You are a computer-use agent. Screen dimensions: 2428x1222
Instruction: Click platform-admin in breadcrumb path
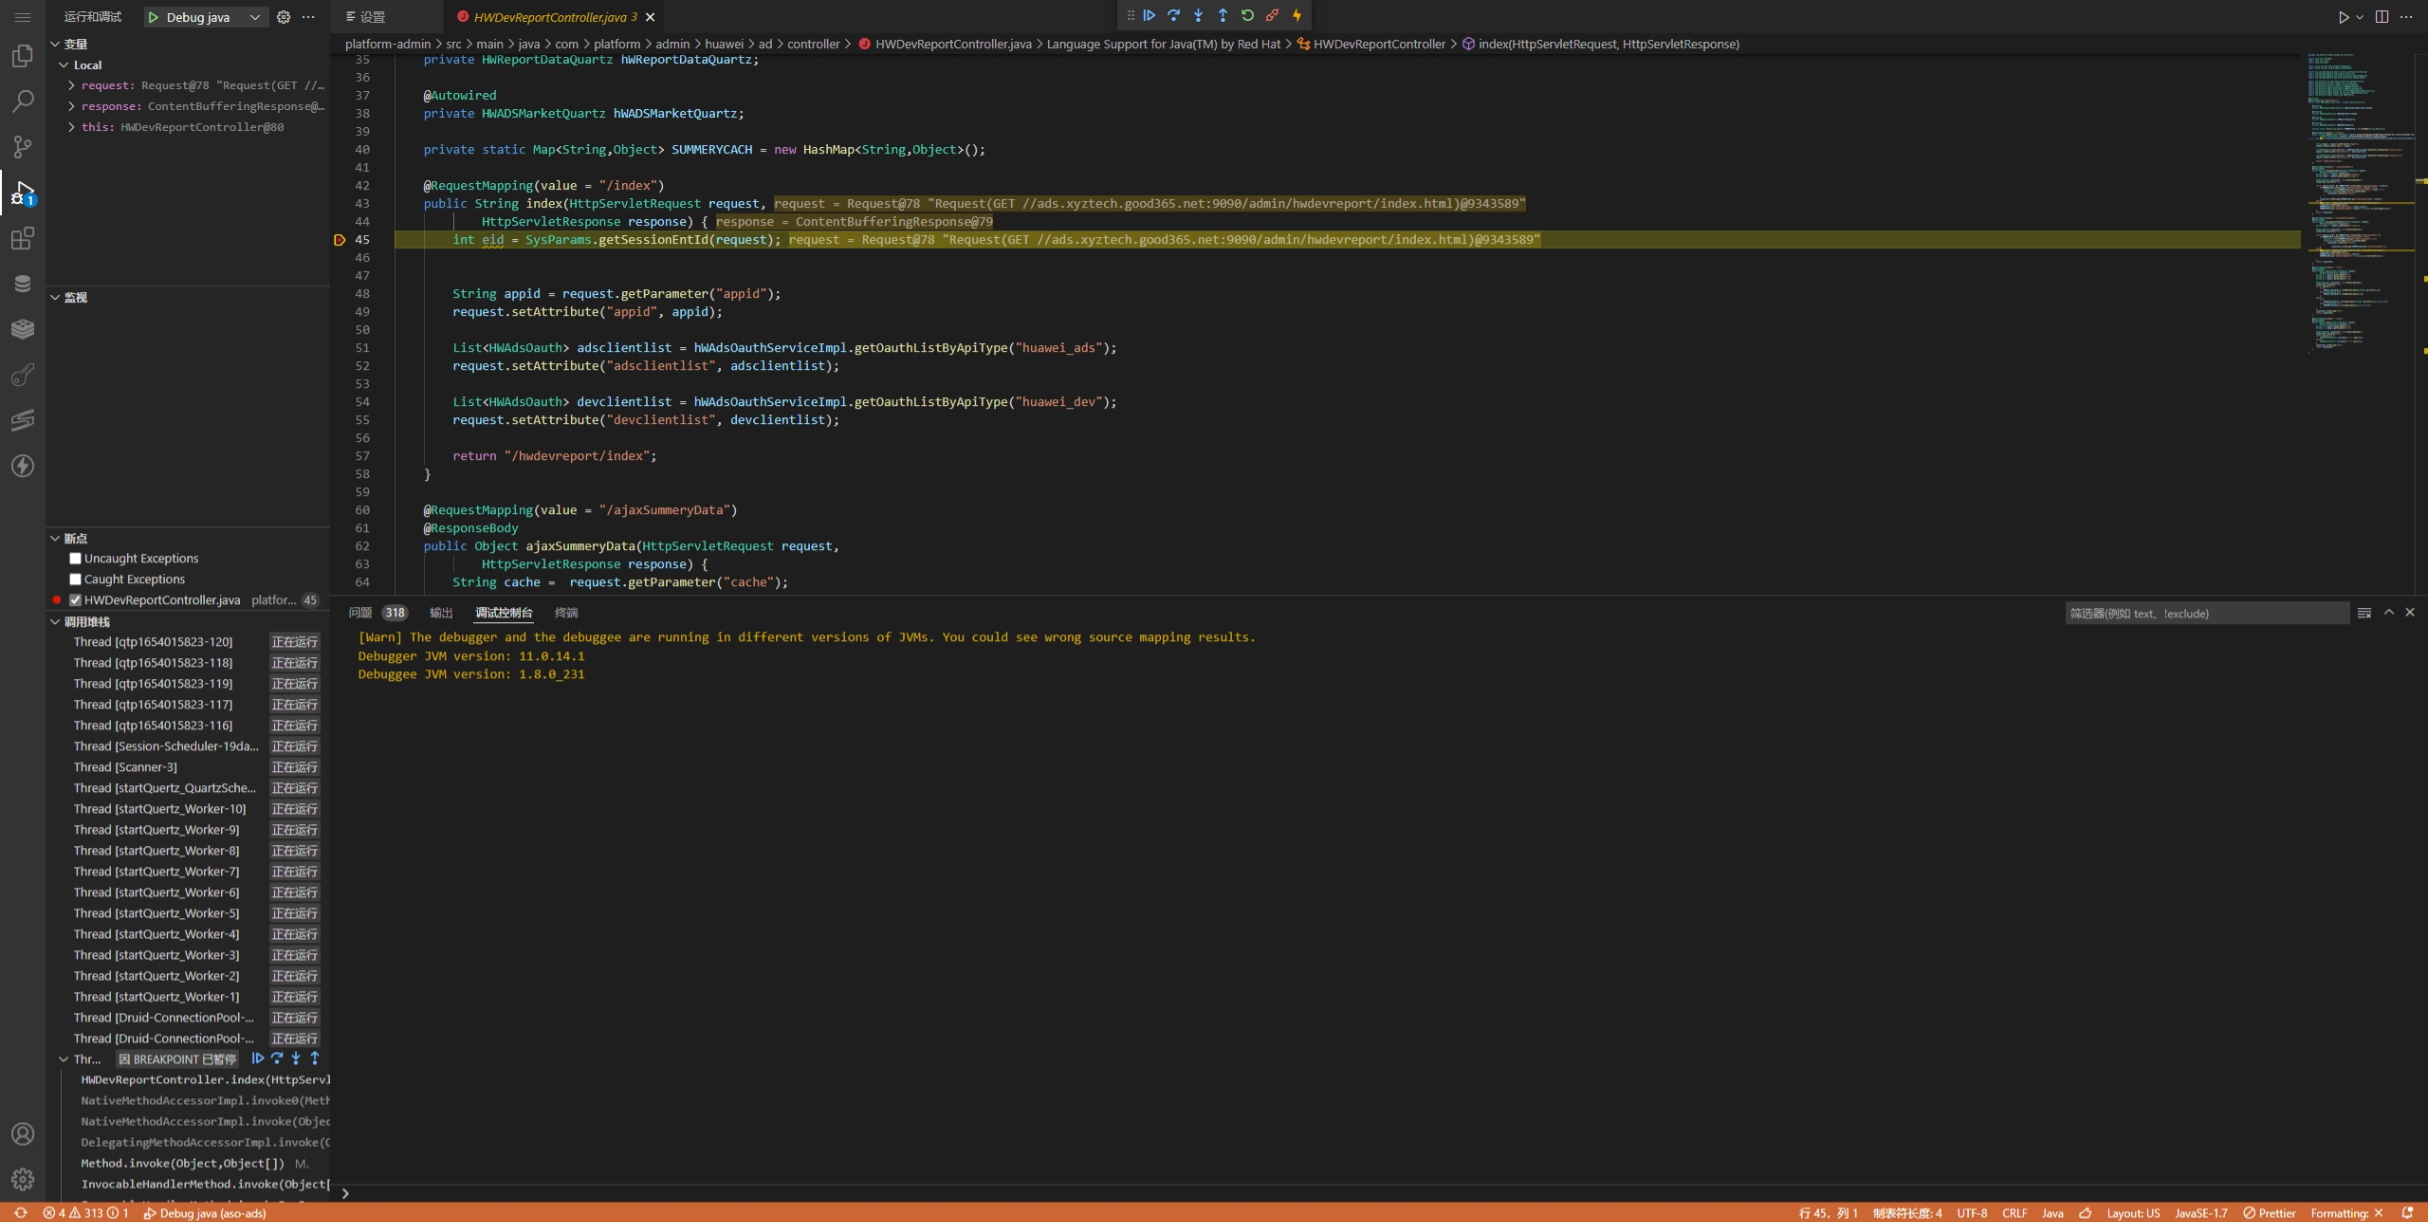click(388, 44)
